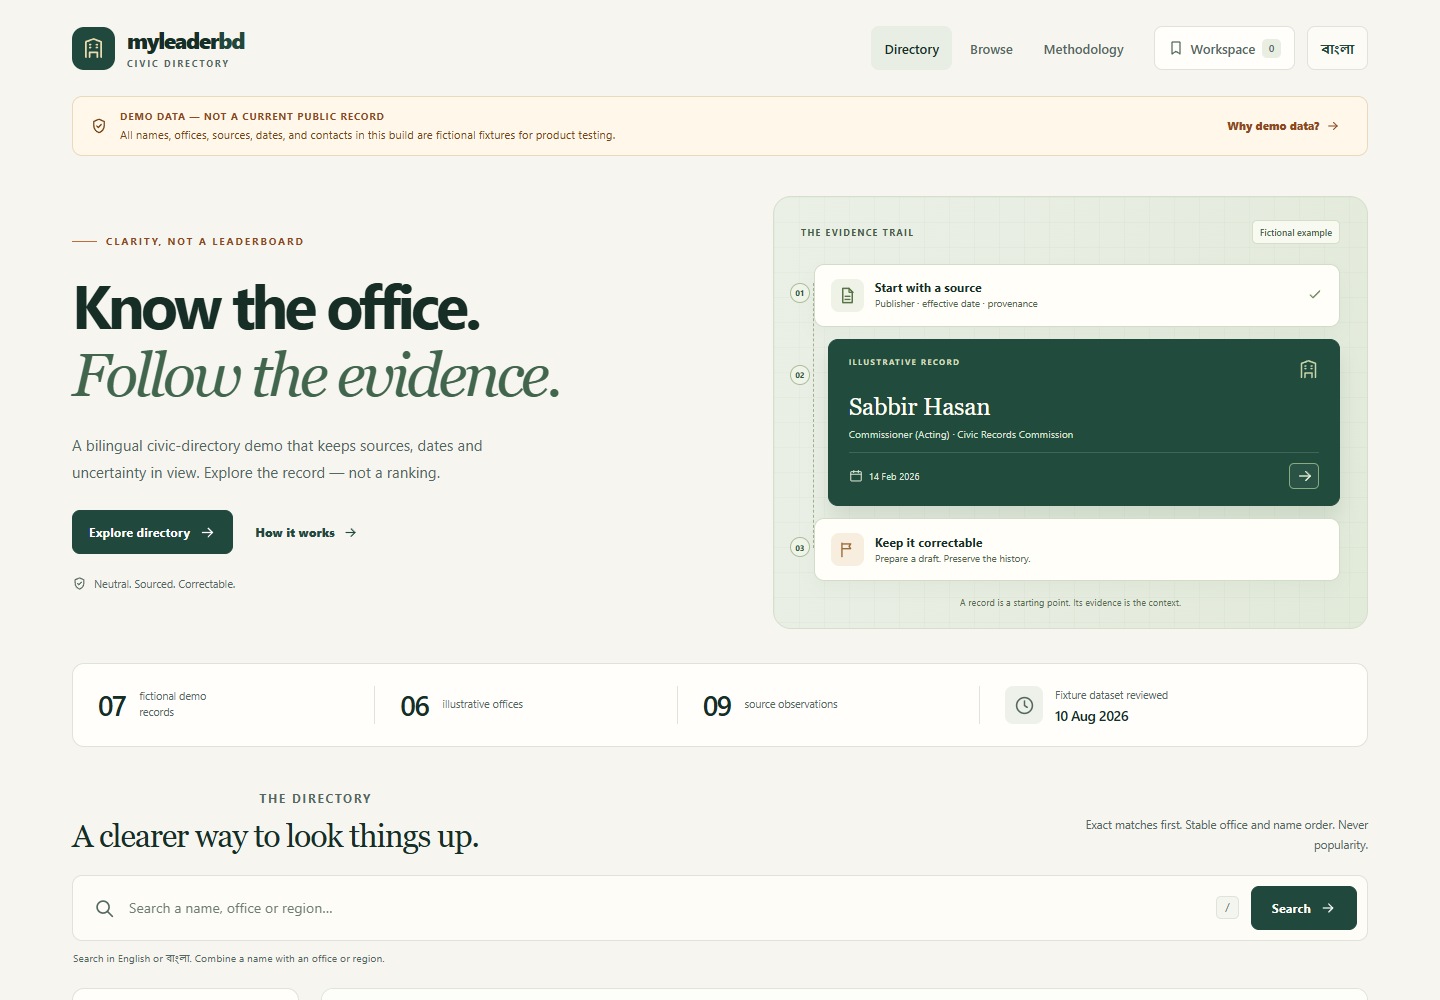The image size is (1440, 1000).
Task: Click the flag icon on Keep it correctable
Action: pyautogui.click(x=847, y=549)
